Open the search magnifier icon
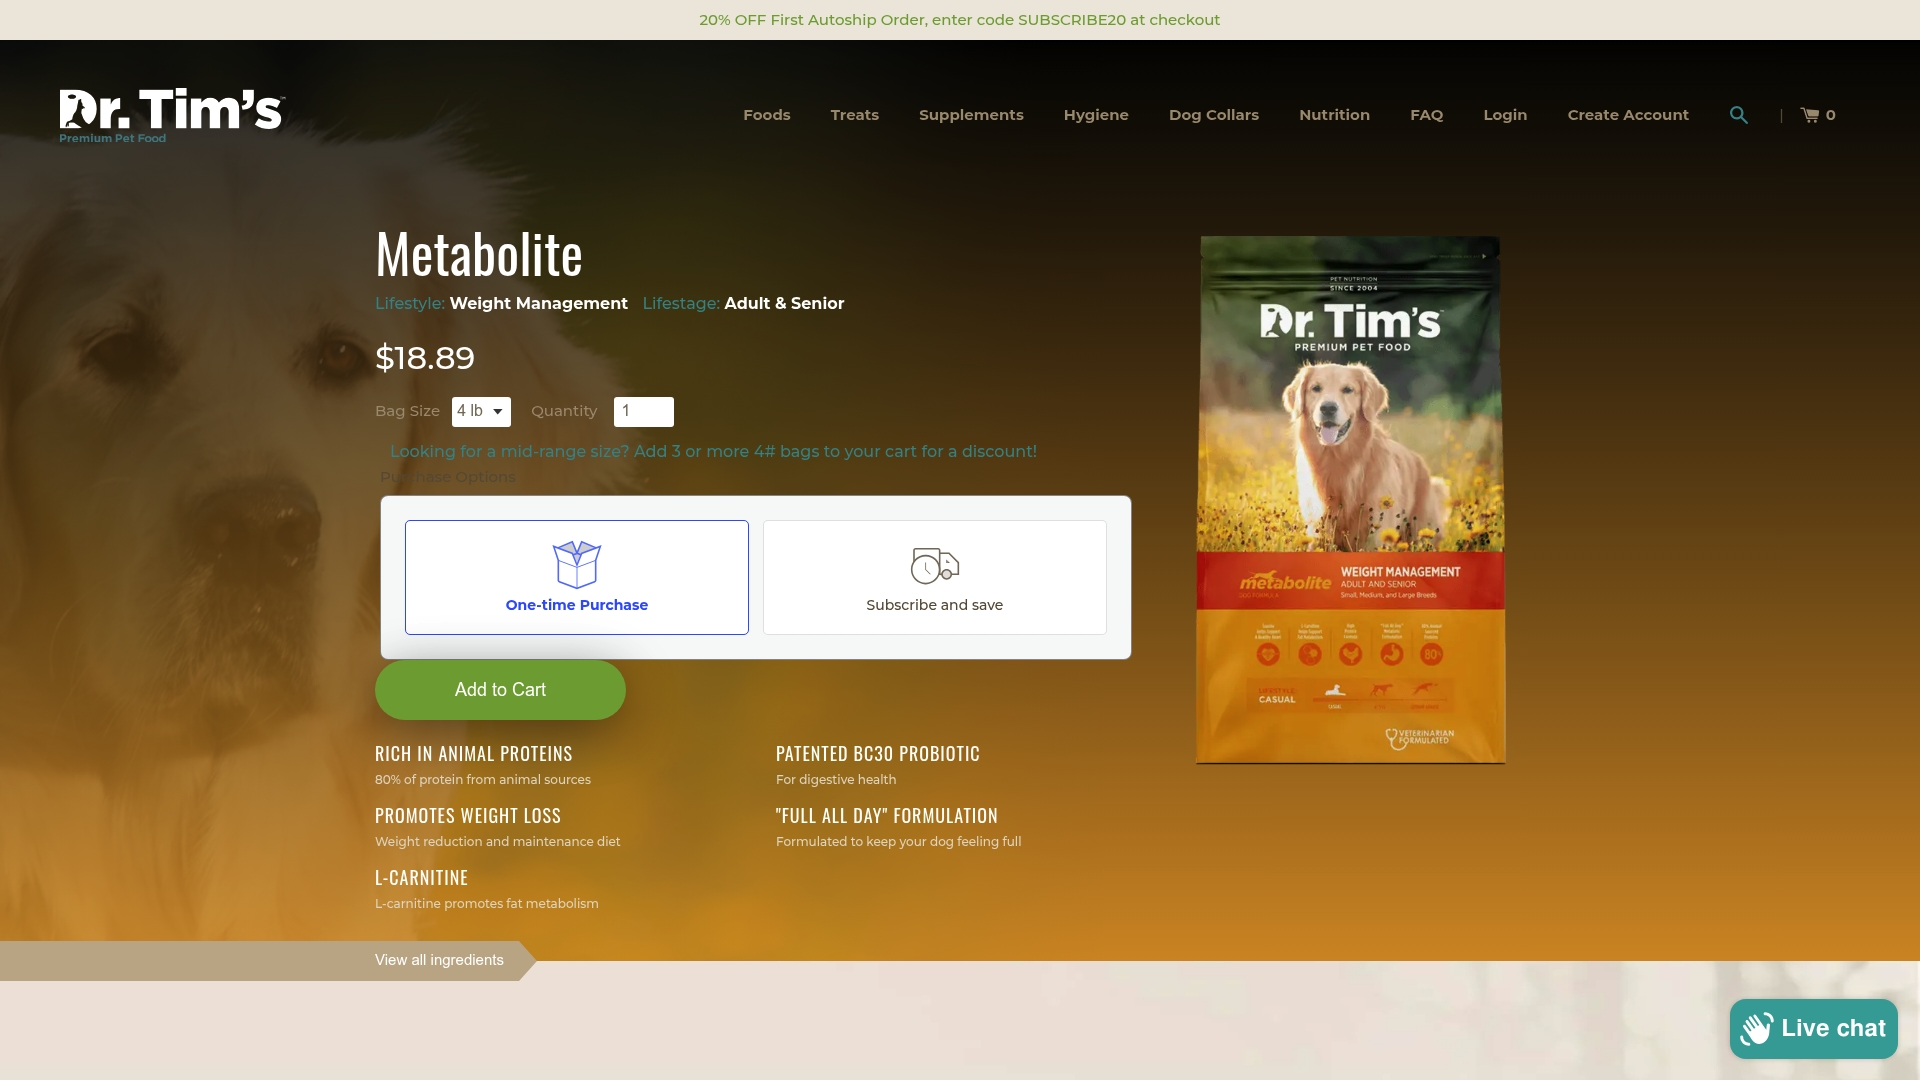The image size is (1920, 1080). click(x=1739, y=115)
